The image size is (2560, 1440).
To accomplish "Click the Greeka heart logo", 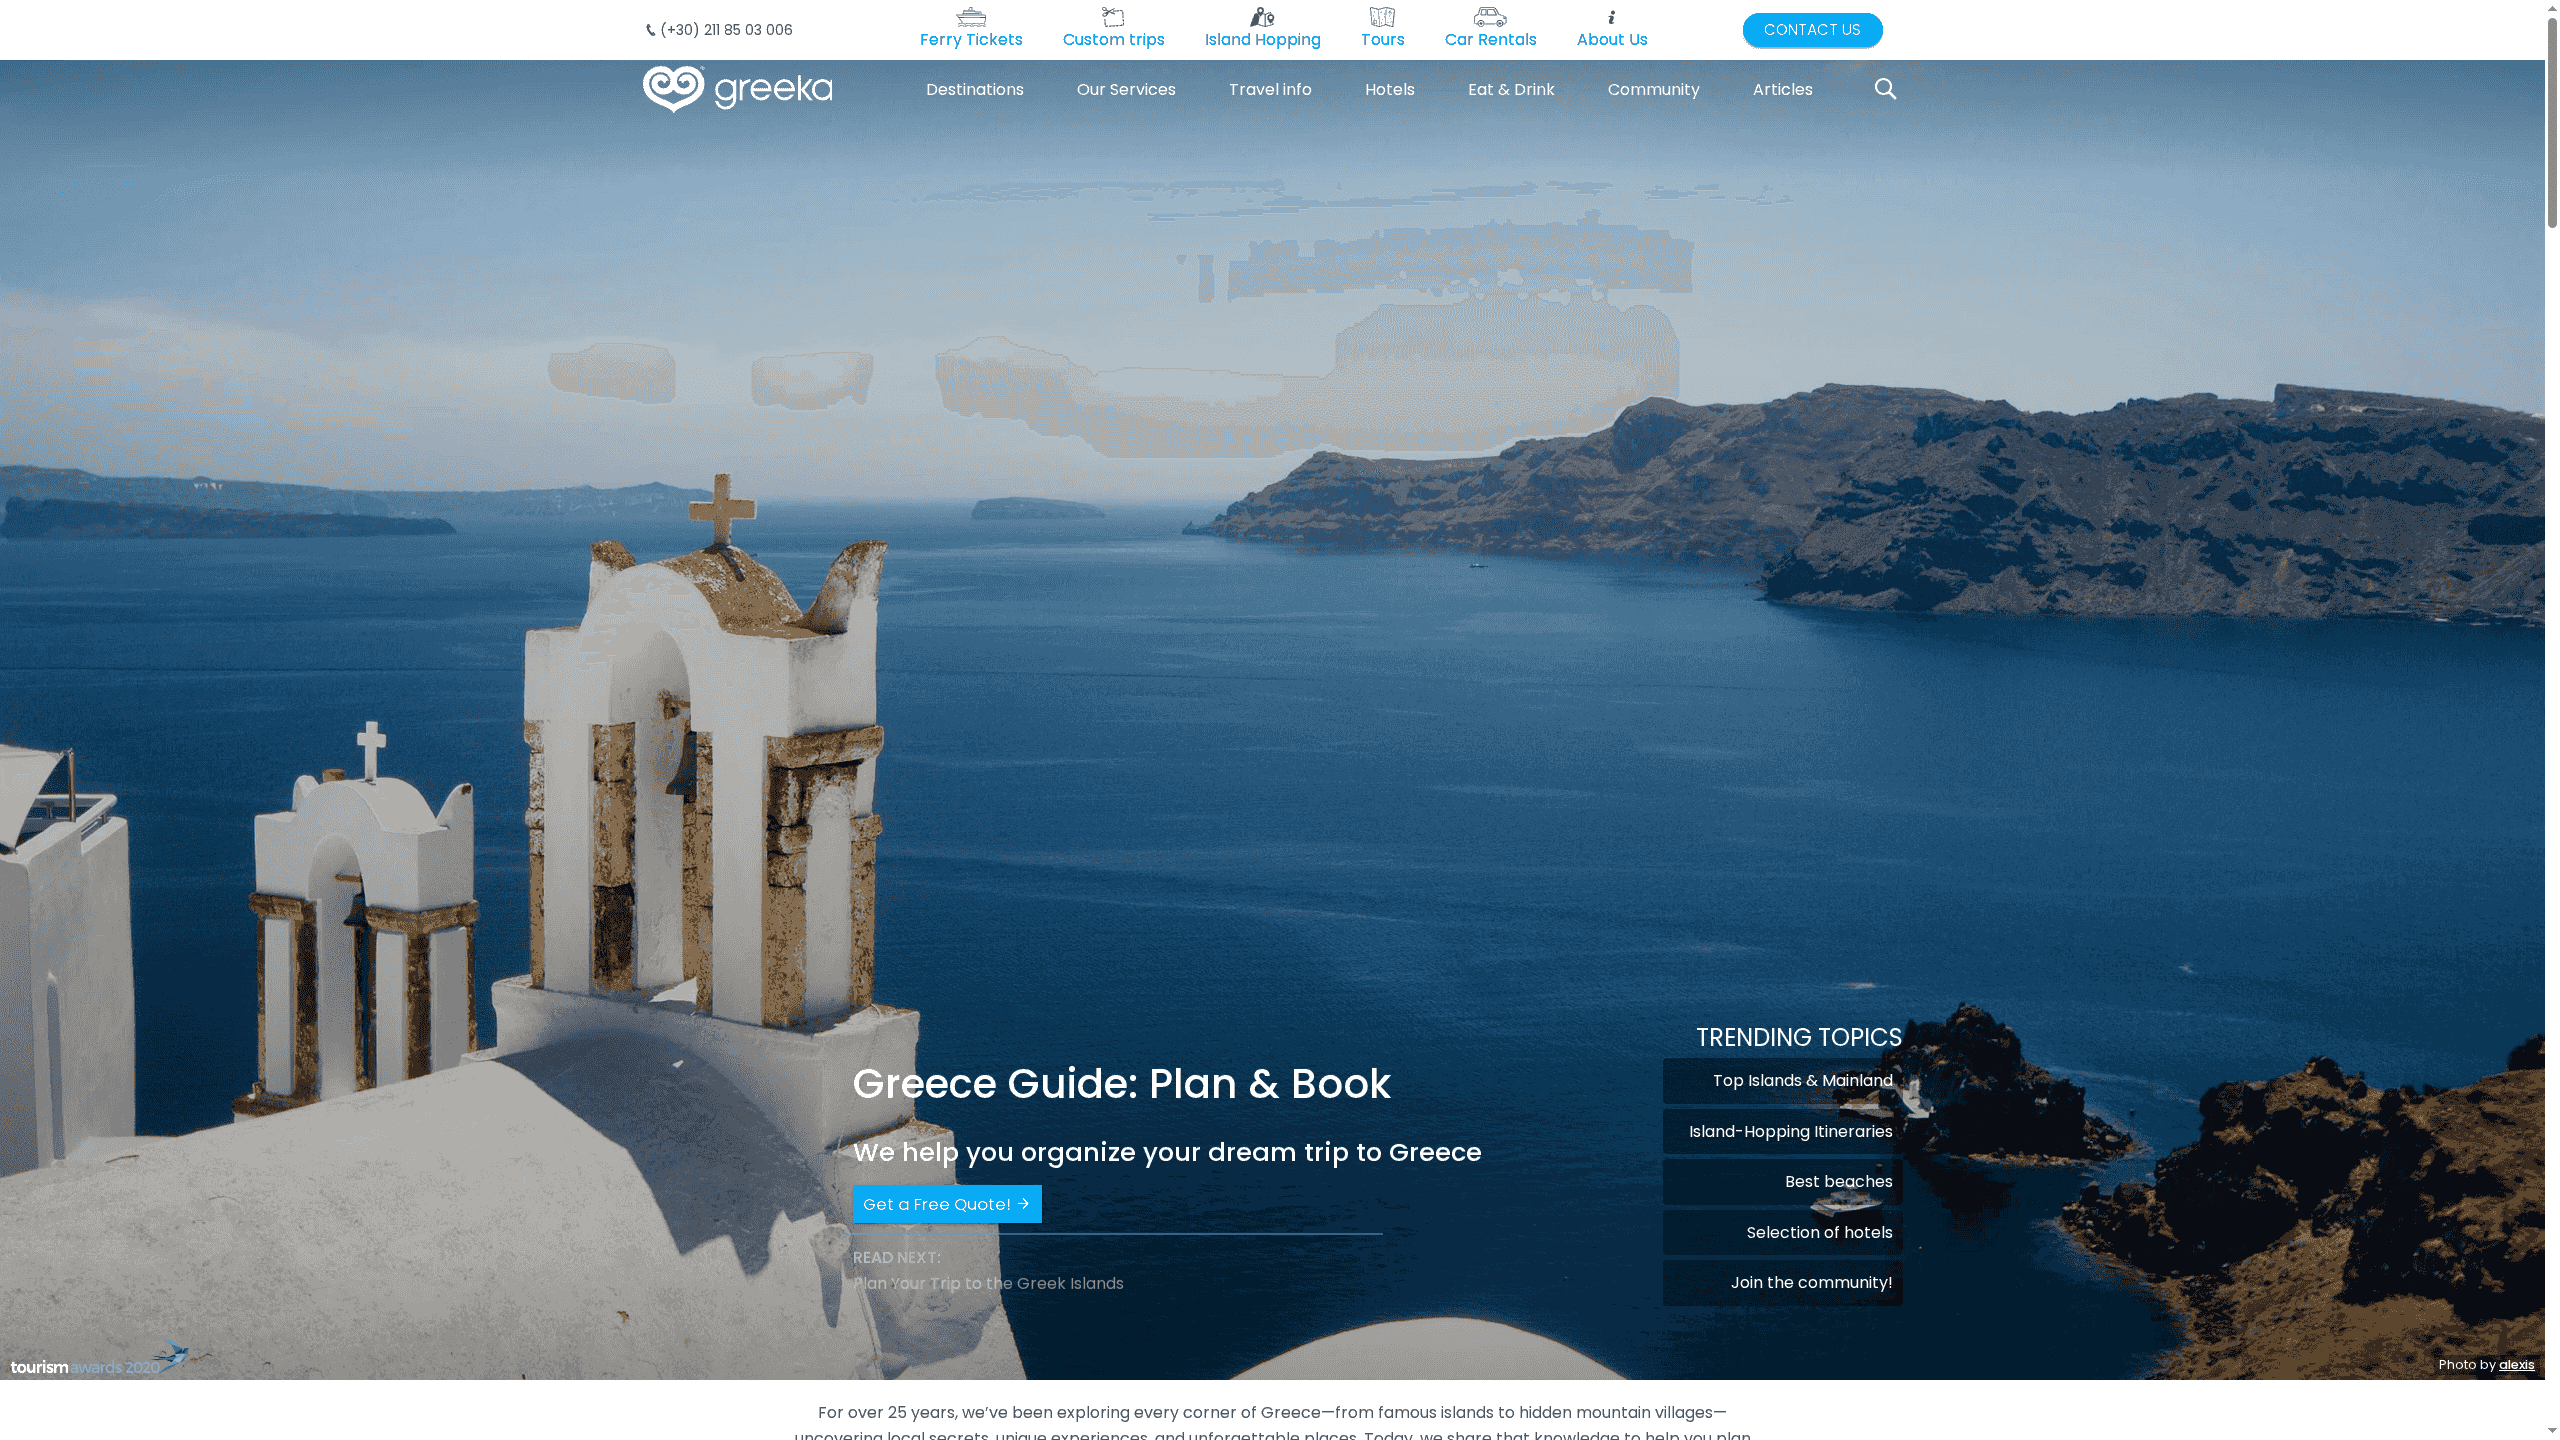I will click(674, 89).
